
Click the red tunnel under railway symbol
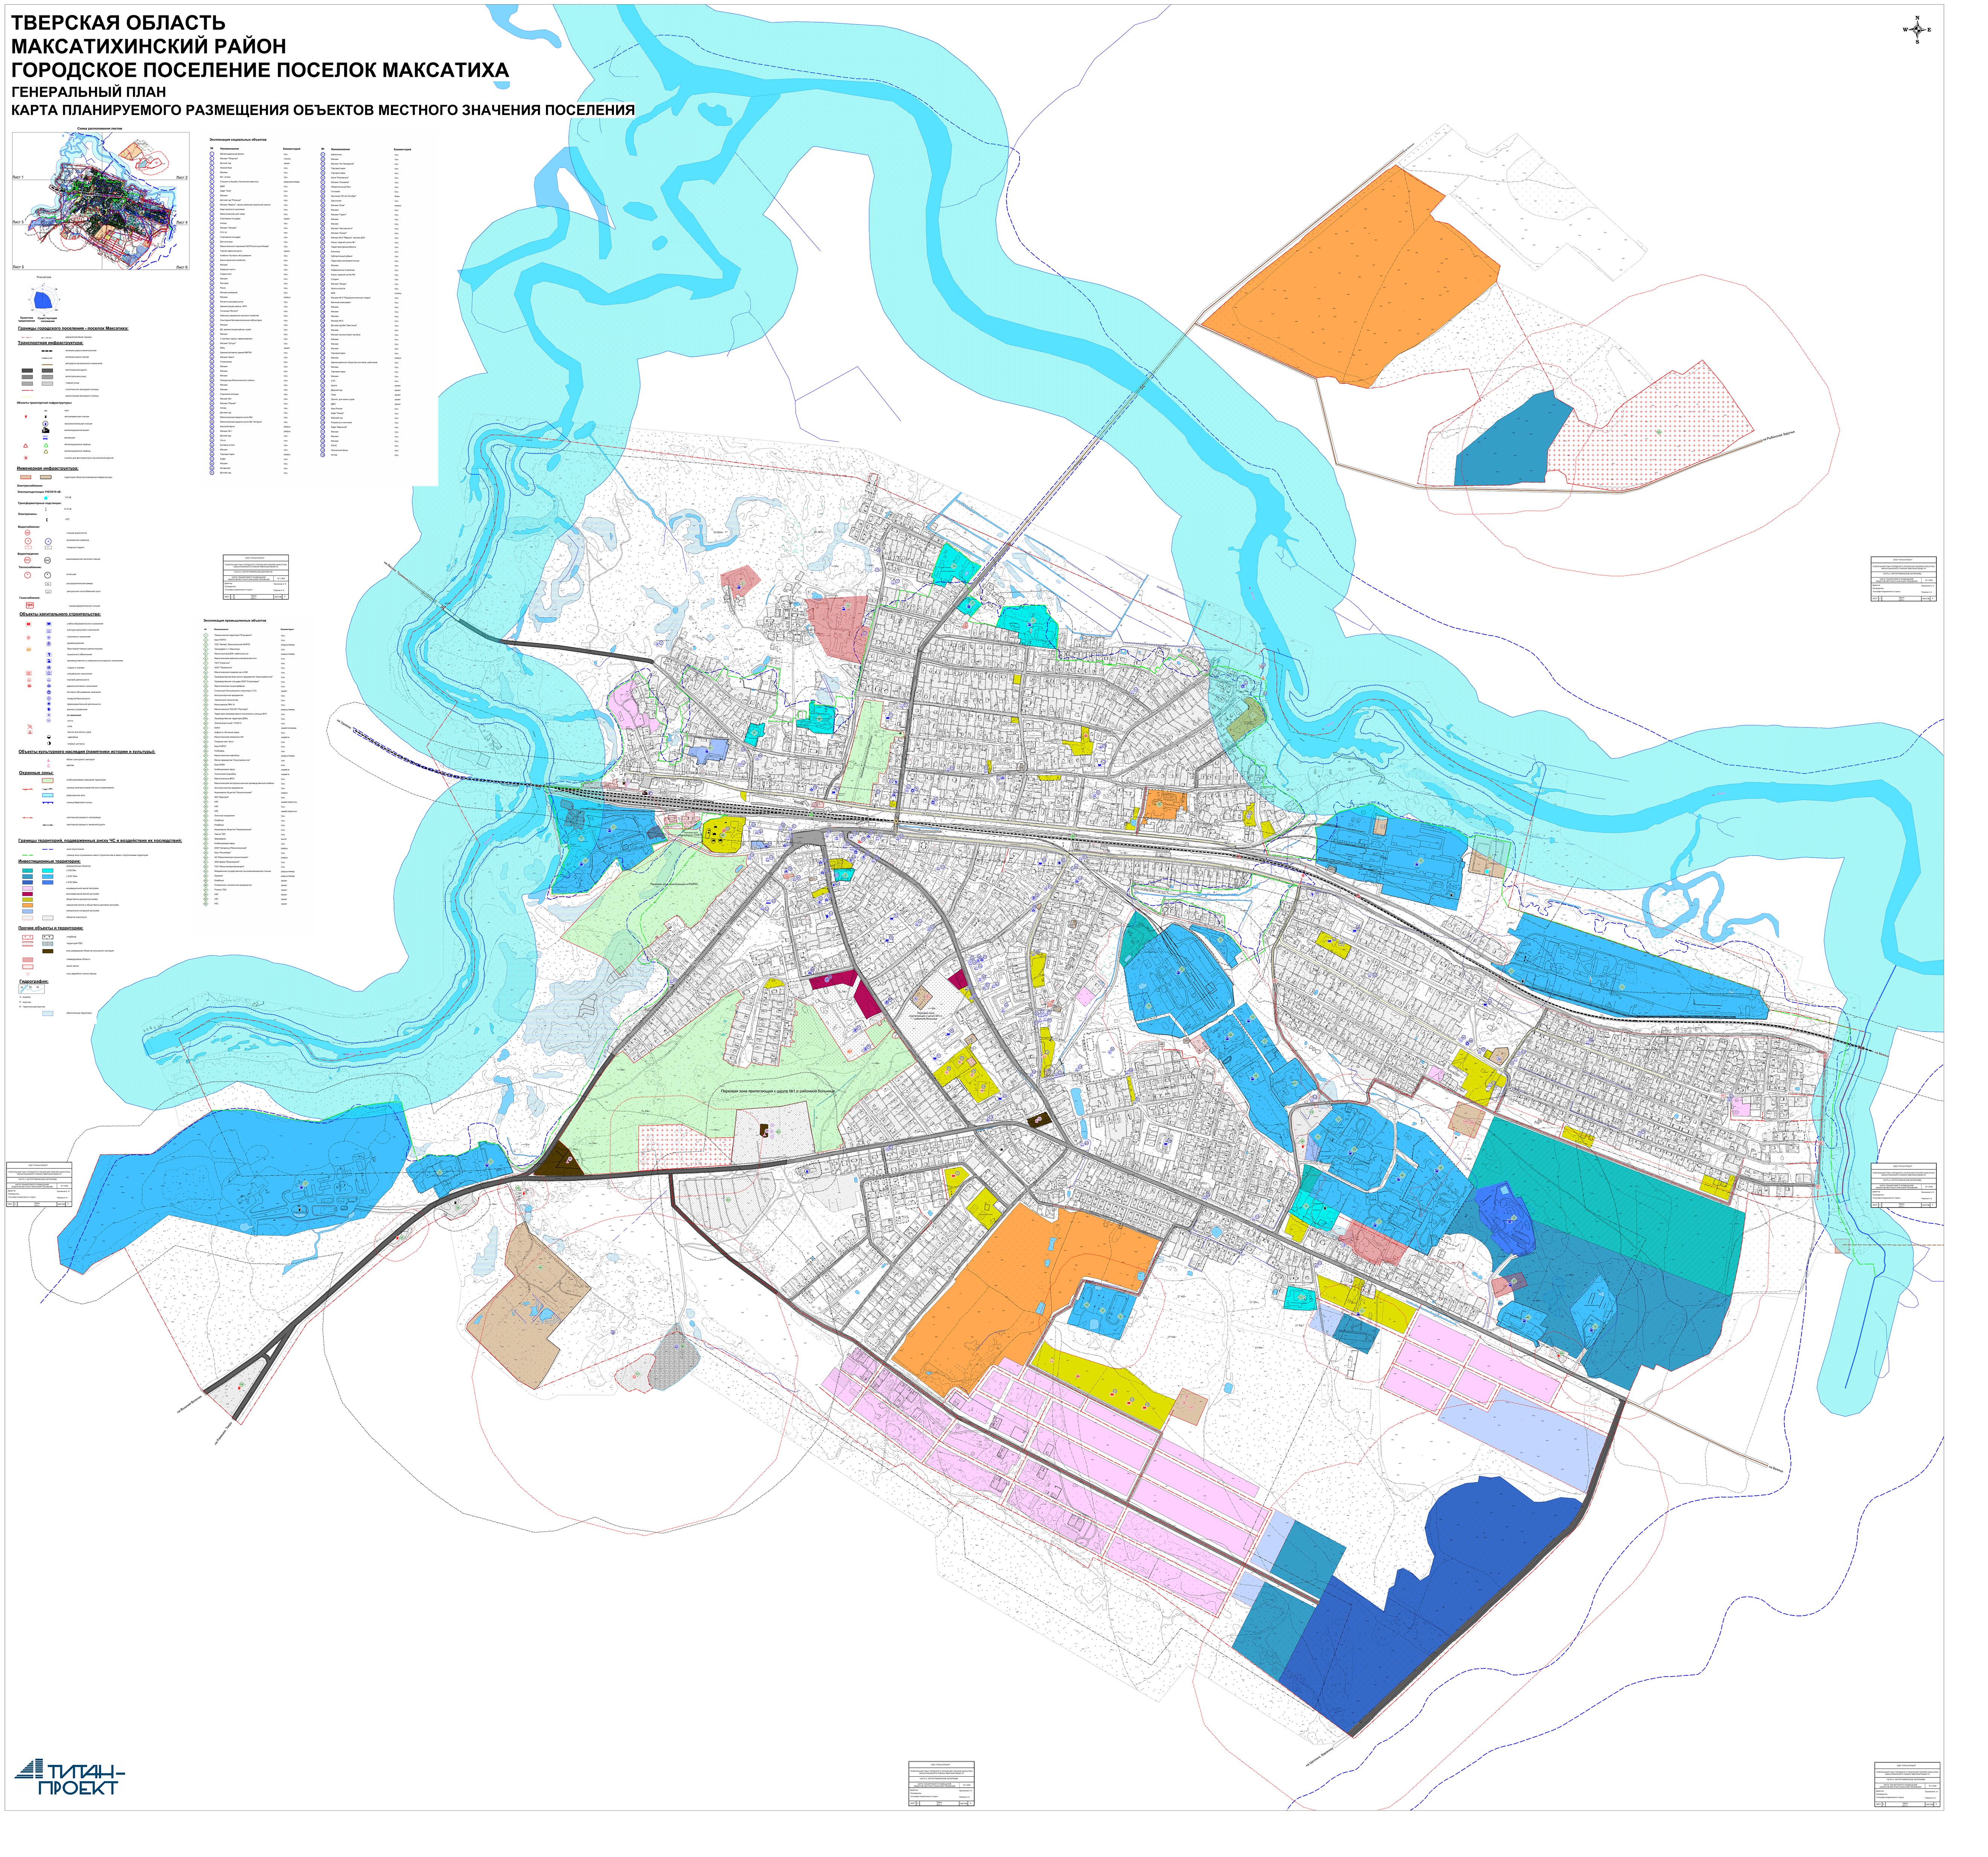pyautogui.click(x=26, y=458)
